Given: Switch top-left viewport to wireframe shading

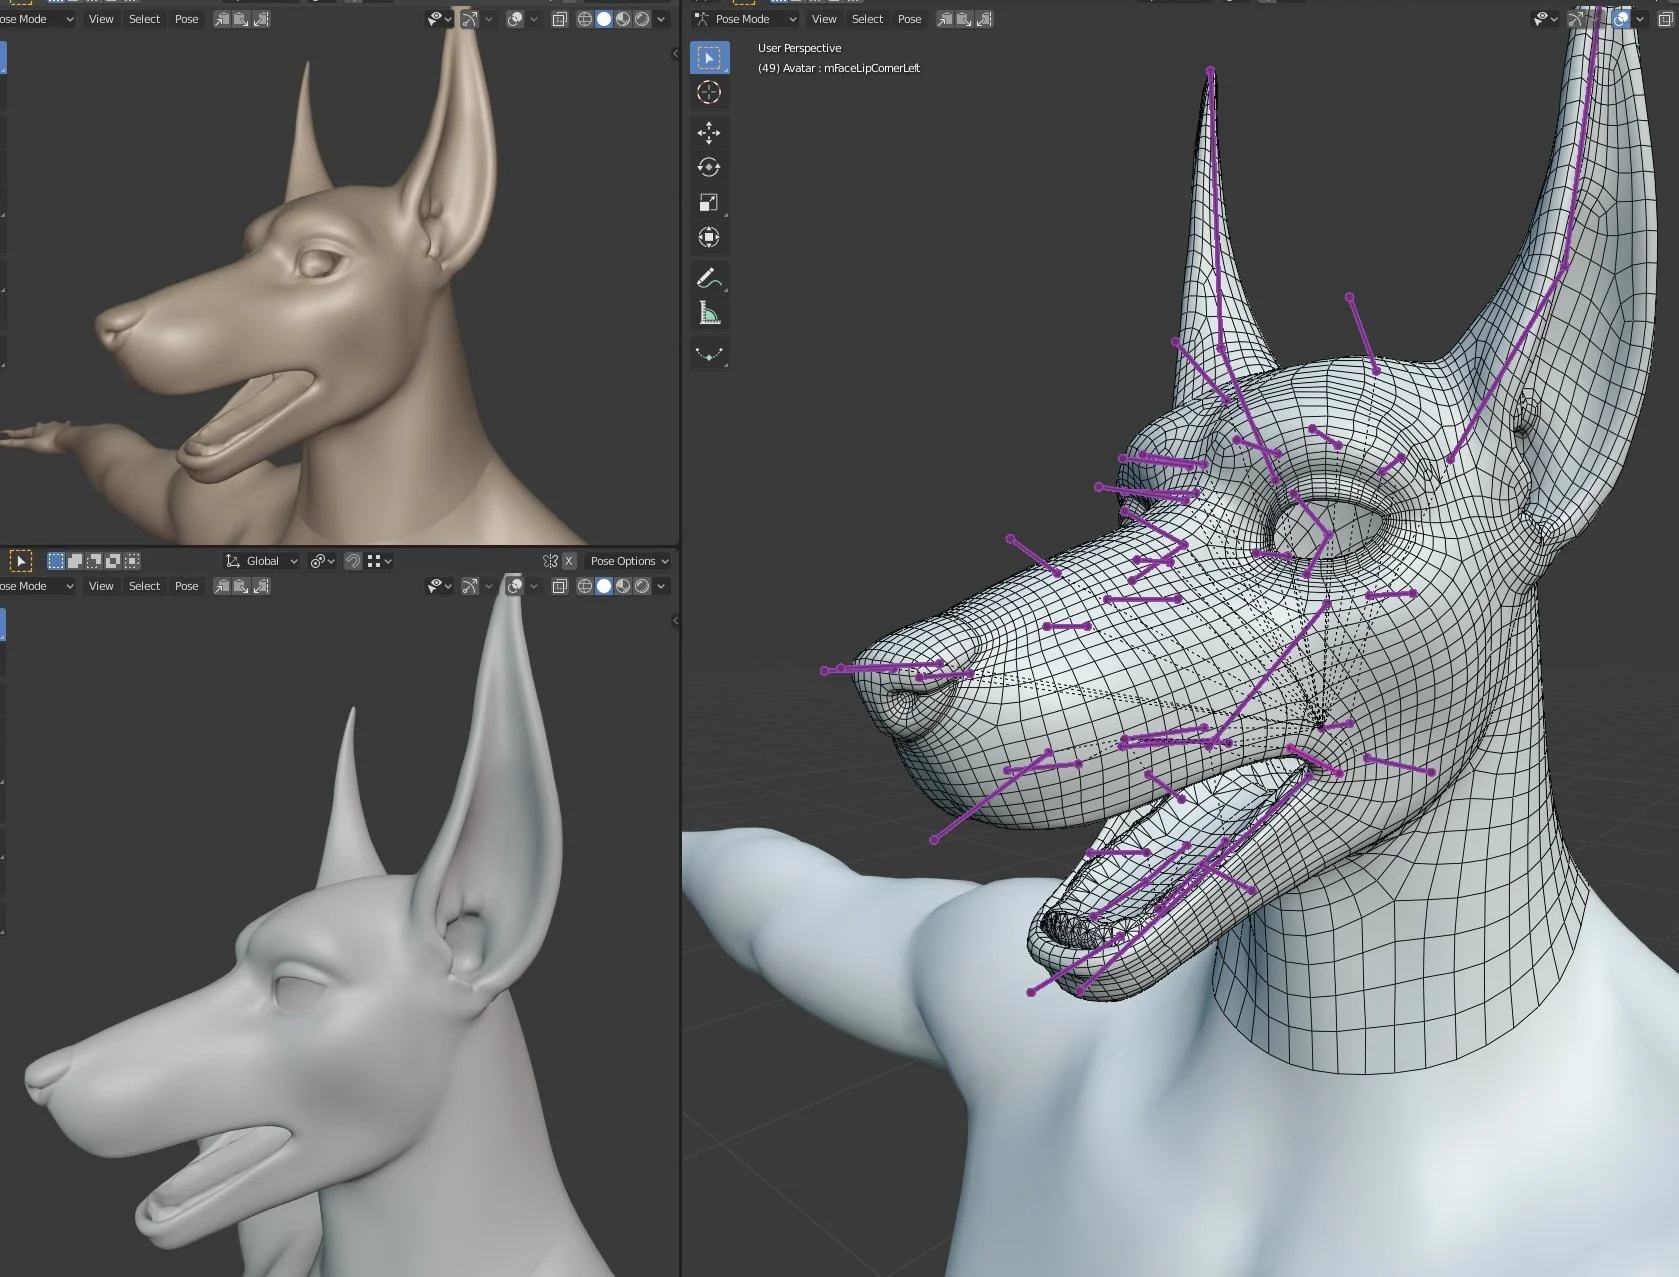Looking at the screenshot, I should (585, 19).
